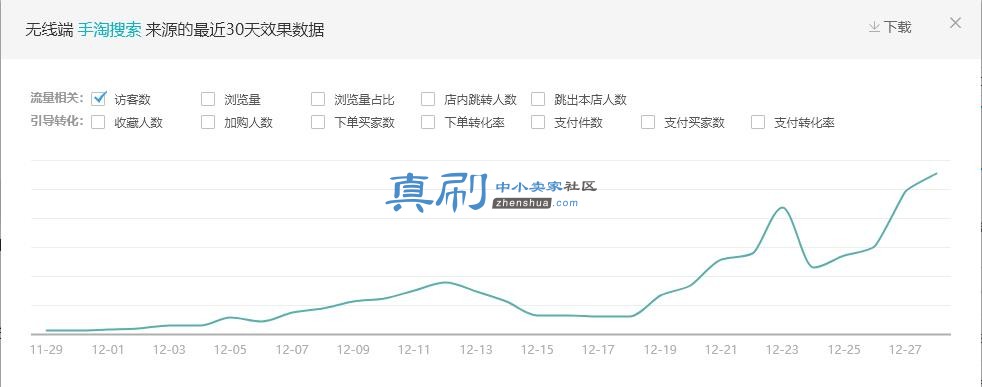Click the 下载 link text
This screenshot has height=387, width=982.
coord(897,28)
